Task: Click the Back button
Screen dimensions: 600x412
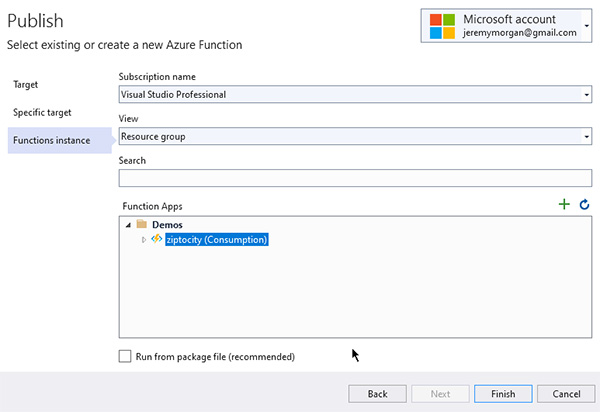Action: click(377, 394)
